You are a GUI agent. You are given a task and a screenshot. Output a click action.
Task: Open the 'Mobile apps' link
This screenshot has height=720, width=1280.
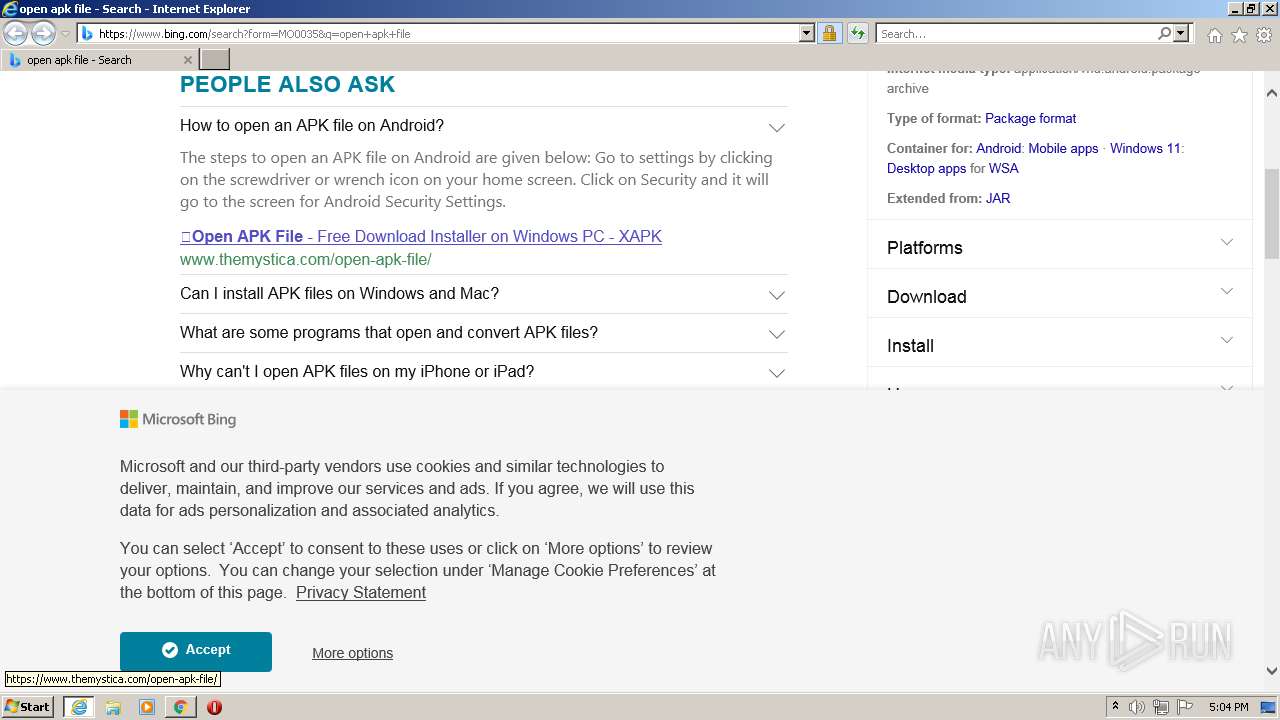click(1063, 148)
